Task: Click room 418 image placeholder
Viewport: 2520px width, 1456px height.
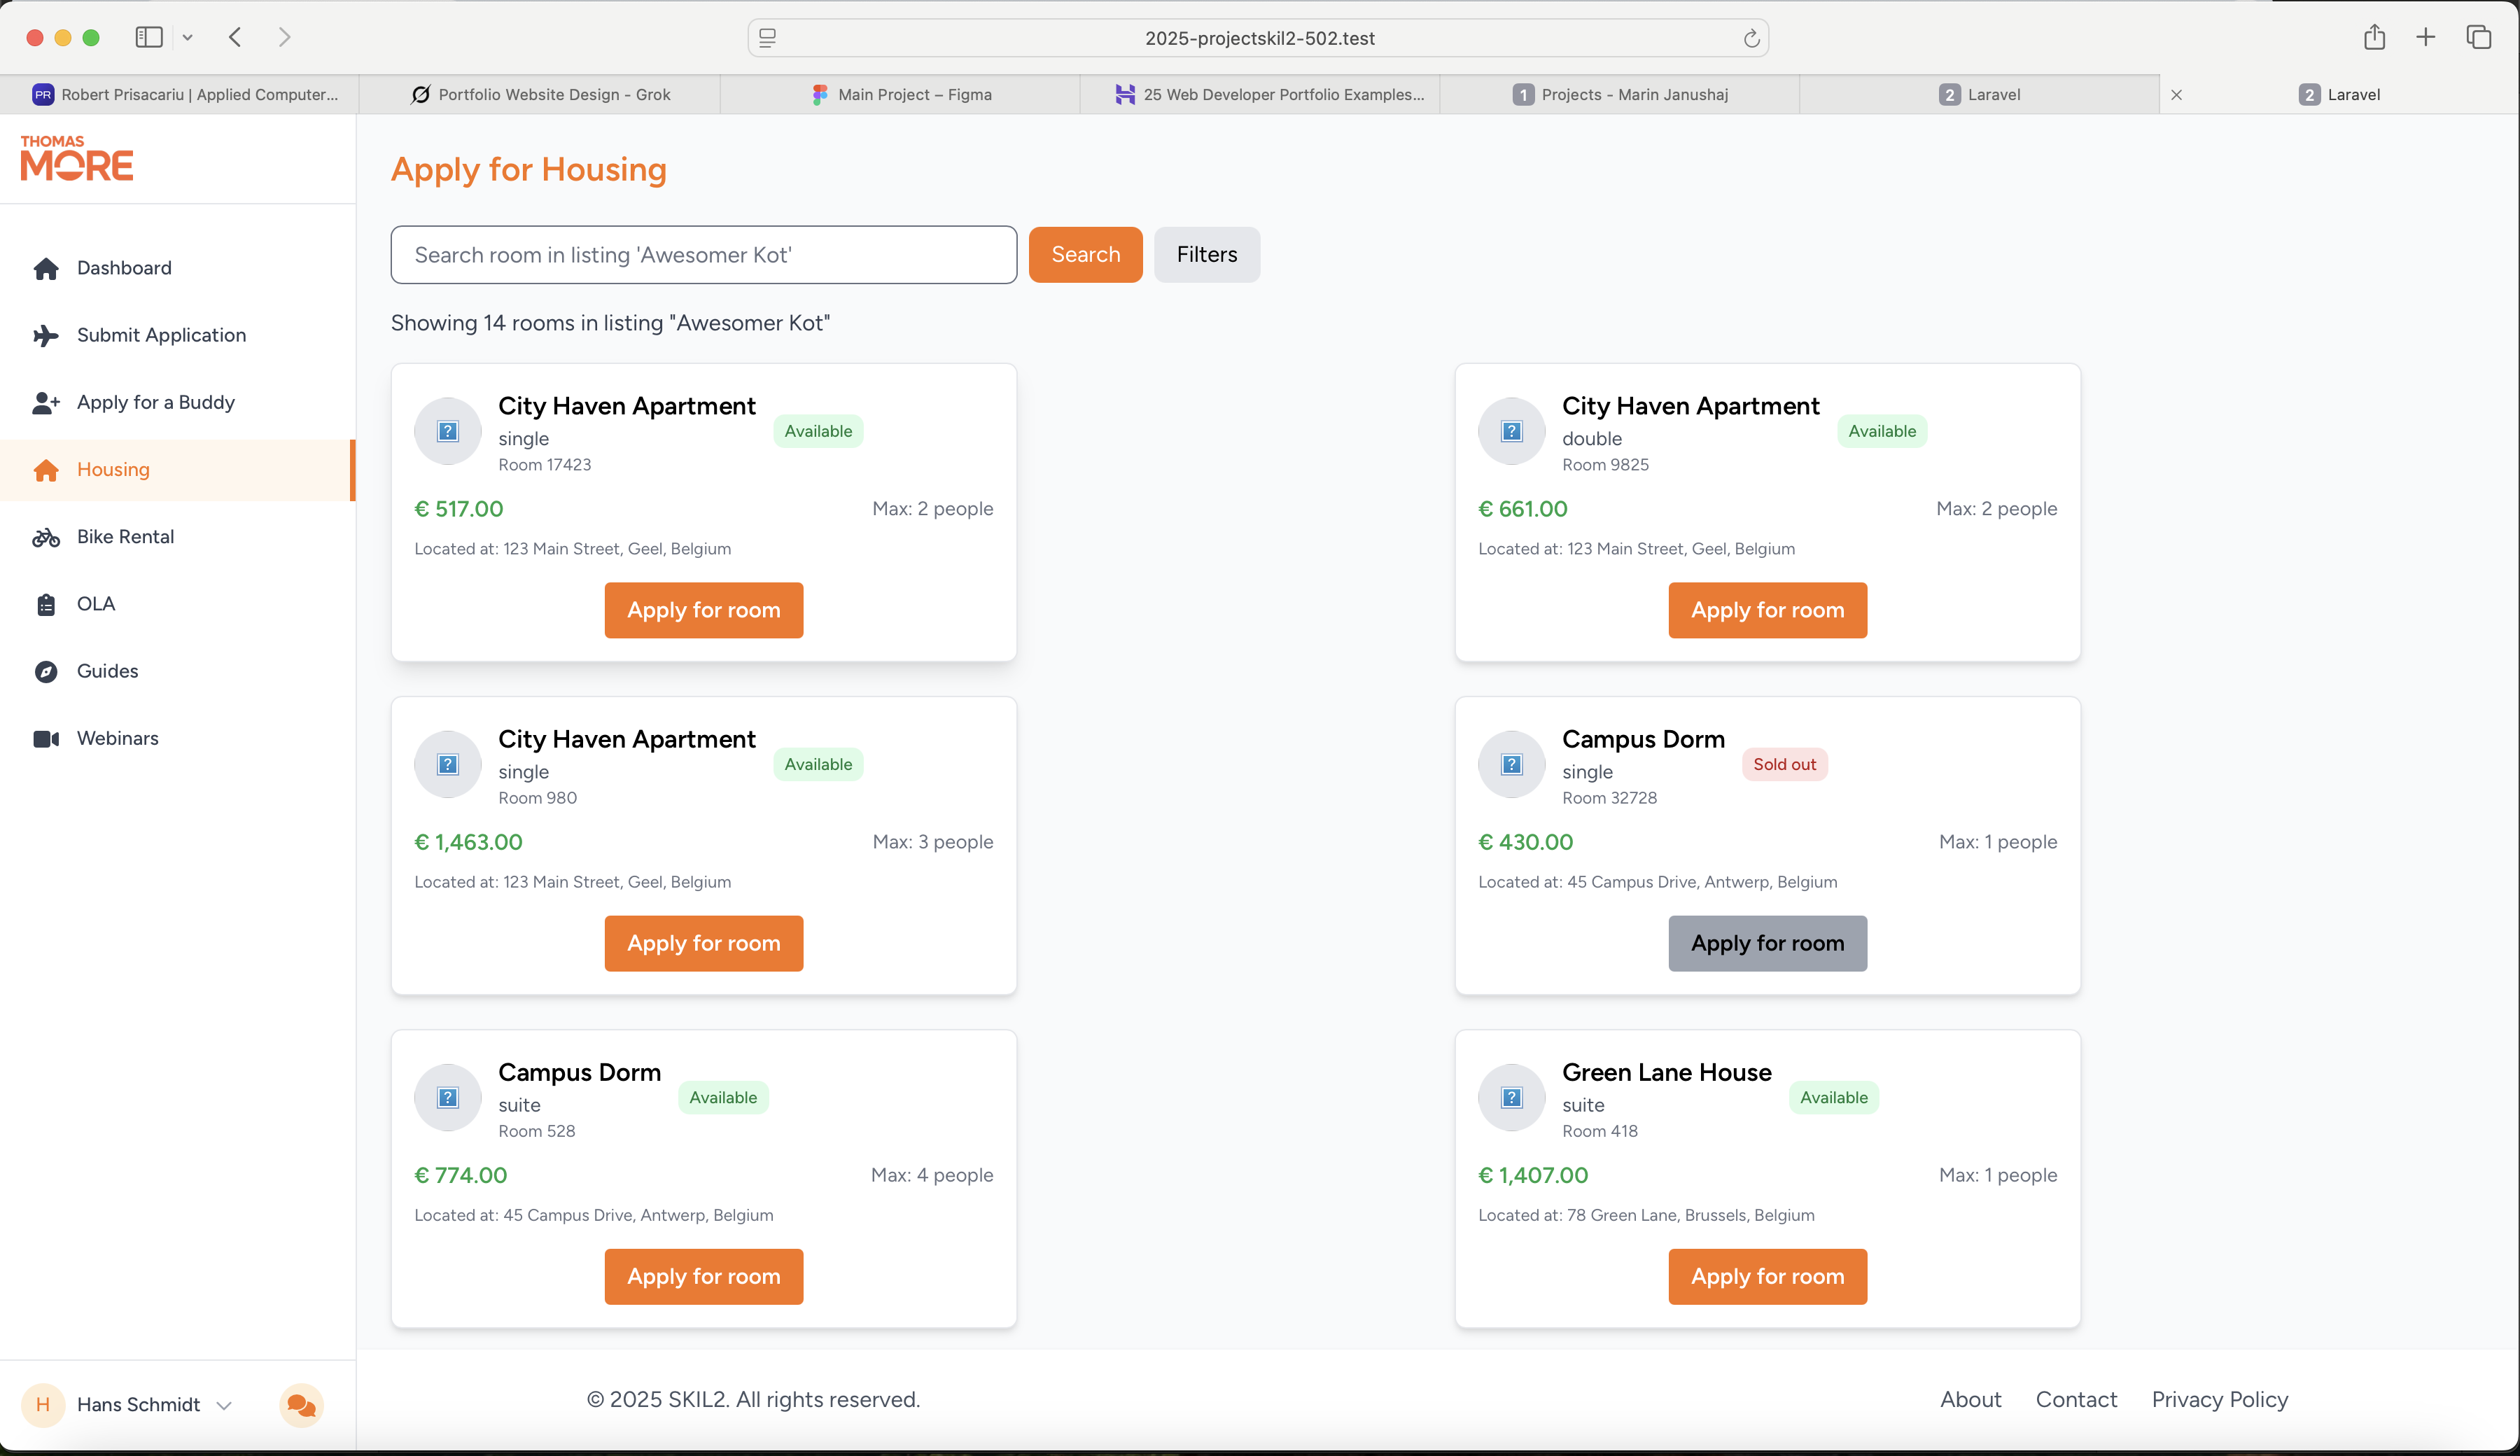Action: tap(1512, 1097)
